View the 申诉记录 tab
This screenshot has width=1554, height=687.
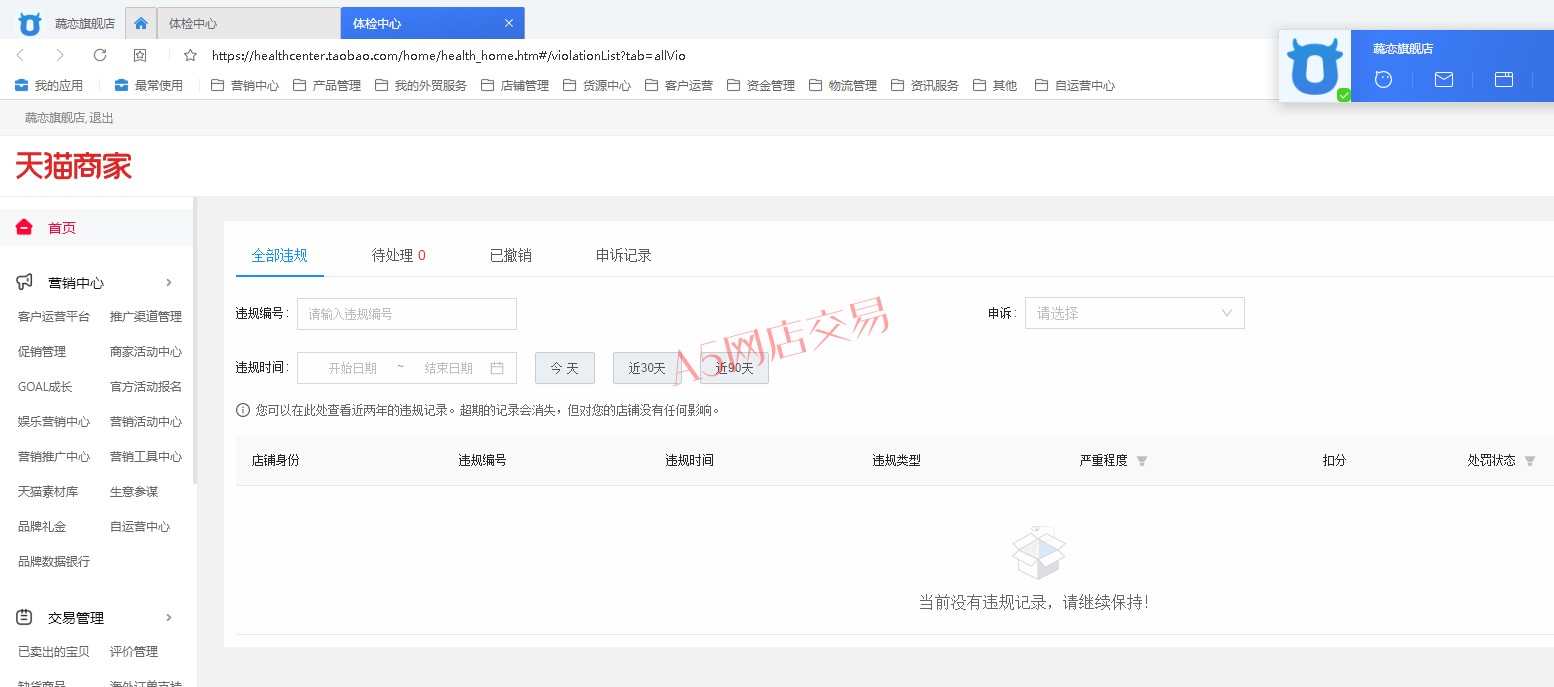click(624, 255)
